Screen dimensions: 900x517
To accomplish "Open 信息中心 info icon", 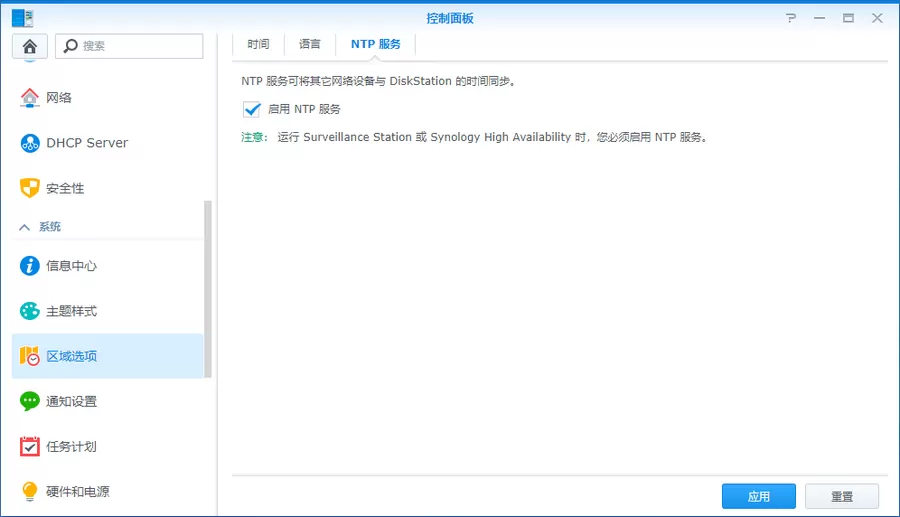I will tap(30, 266).
